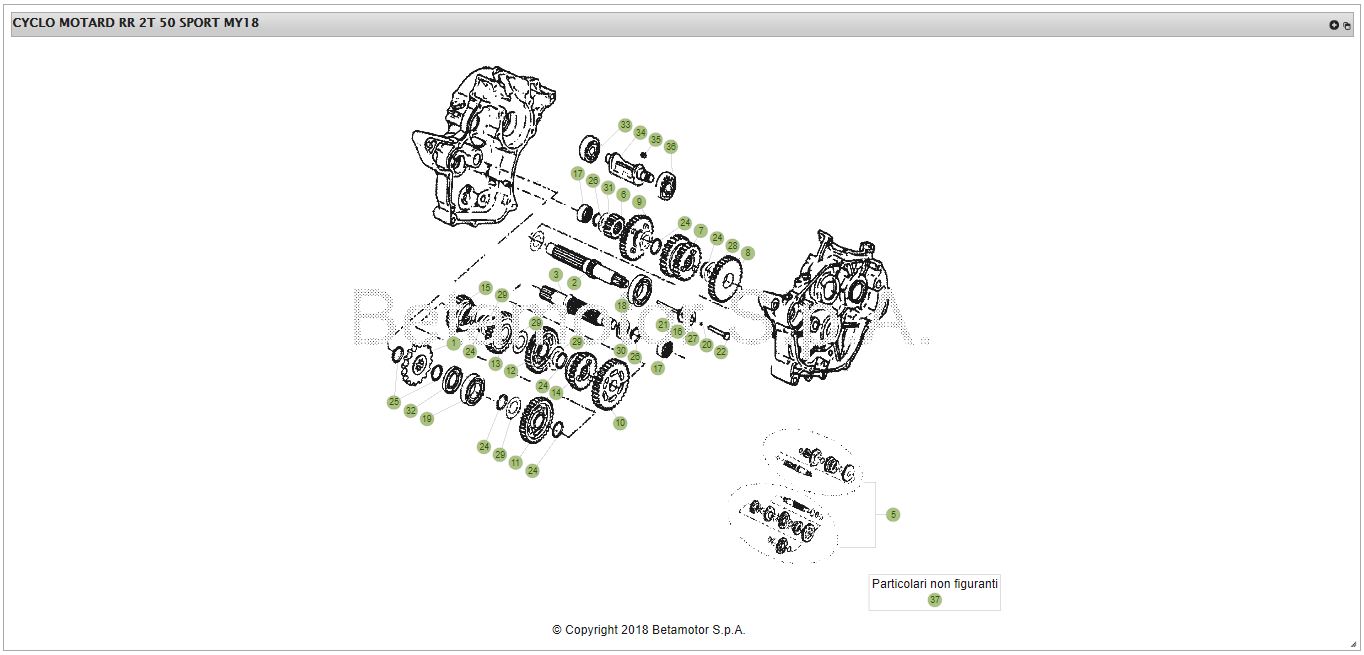The height and width of the screenshot is (655, 1364).
Task: Click the resize grip at panel corner
Action: pos(1354,645)
